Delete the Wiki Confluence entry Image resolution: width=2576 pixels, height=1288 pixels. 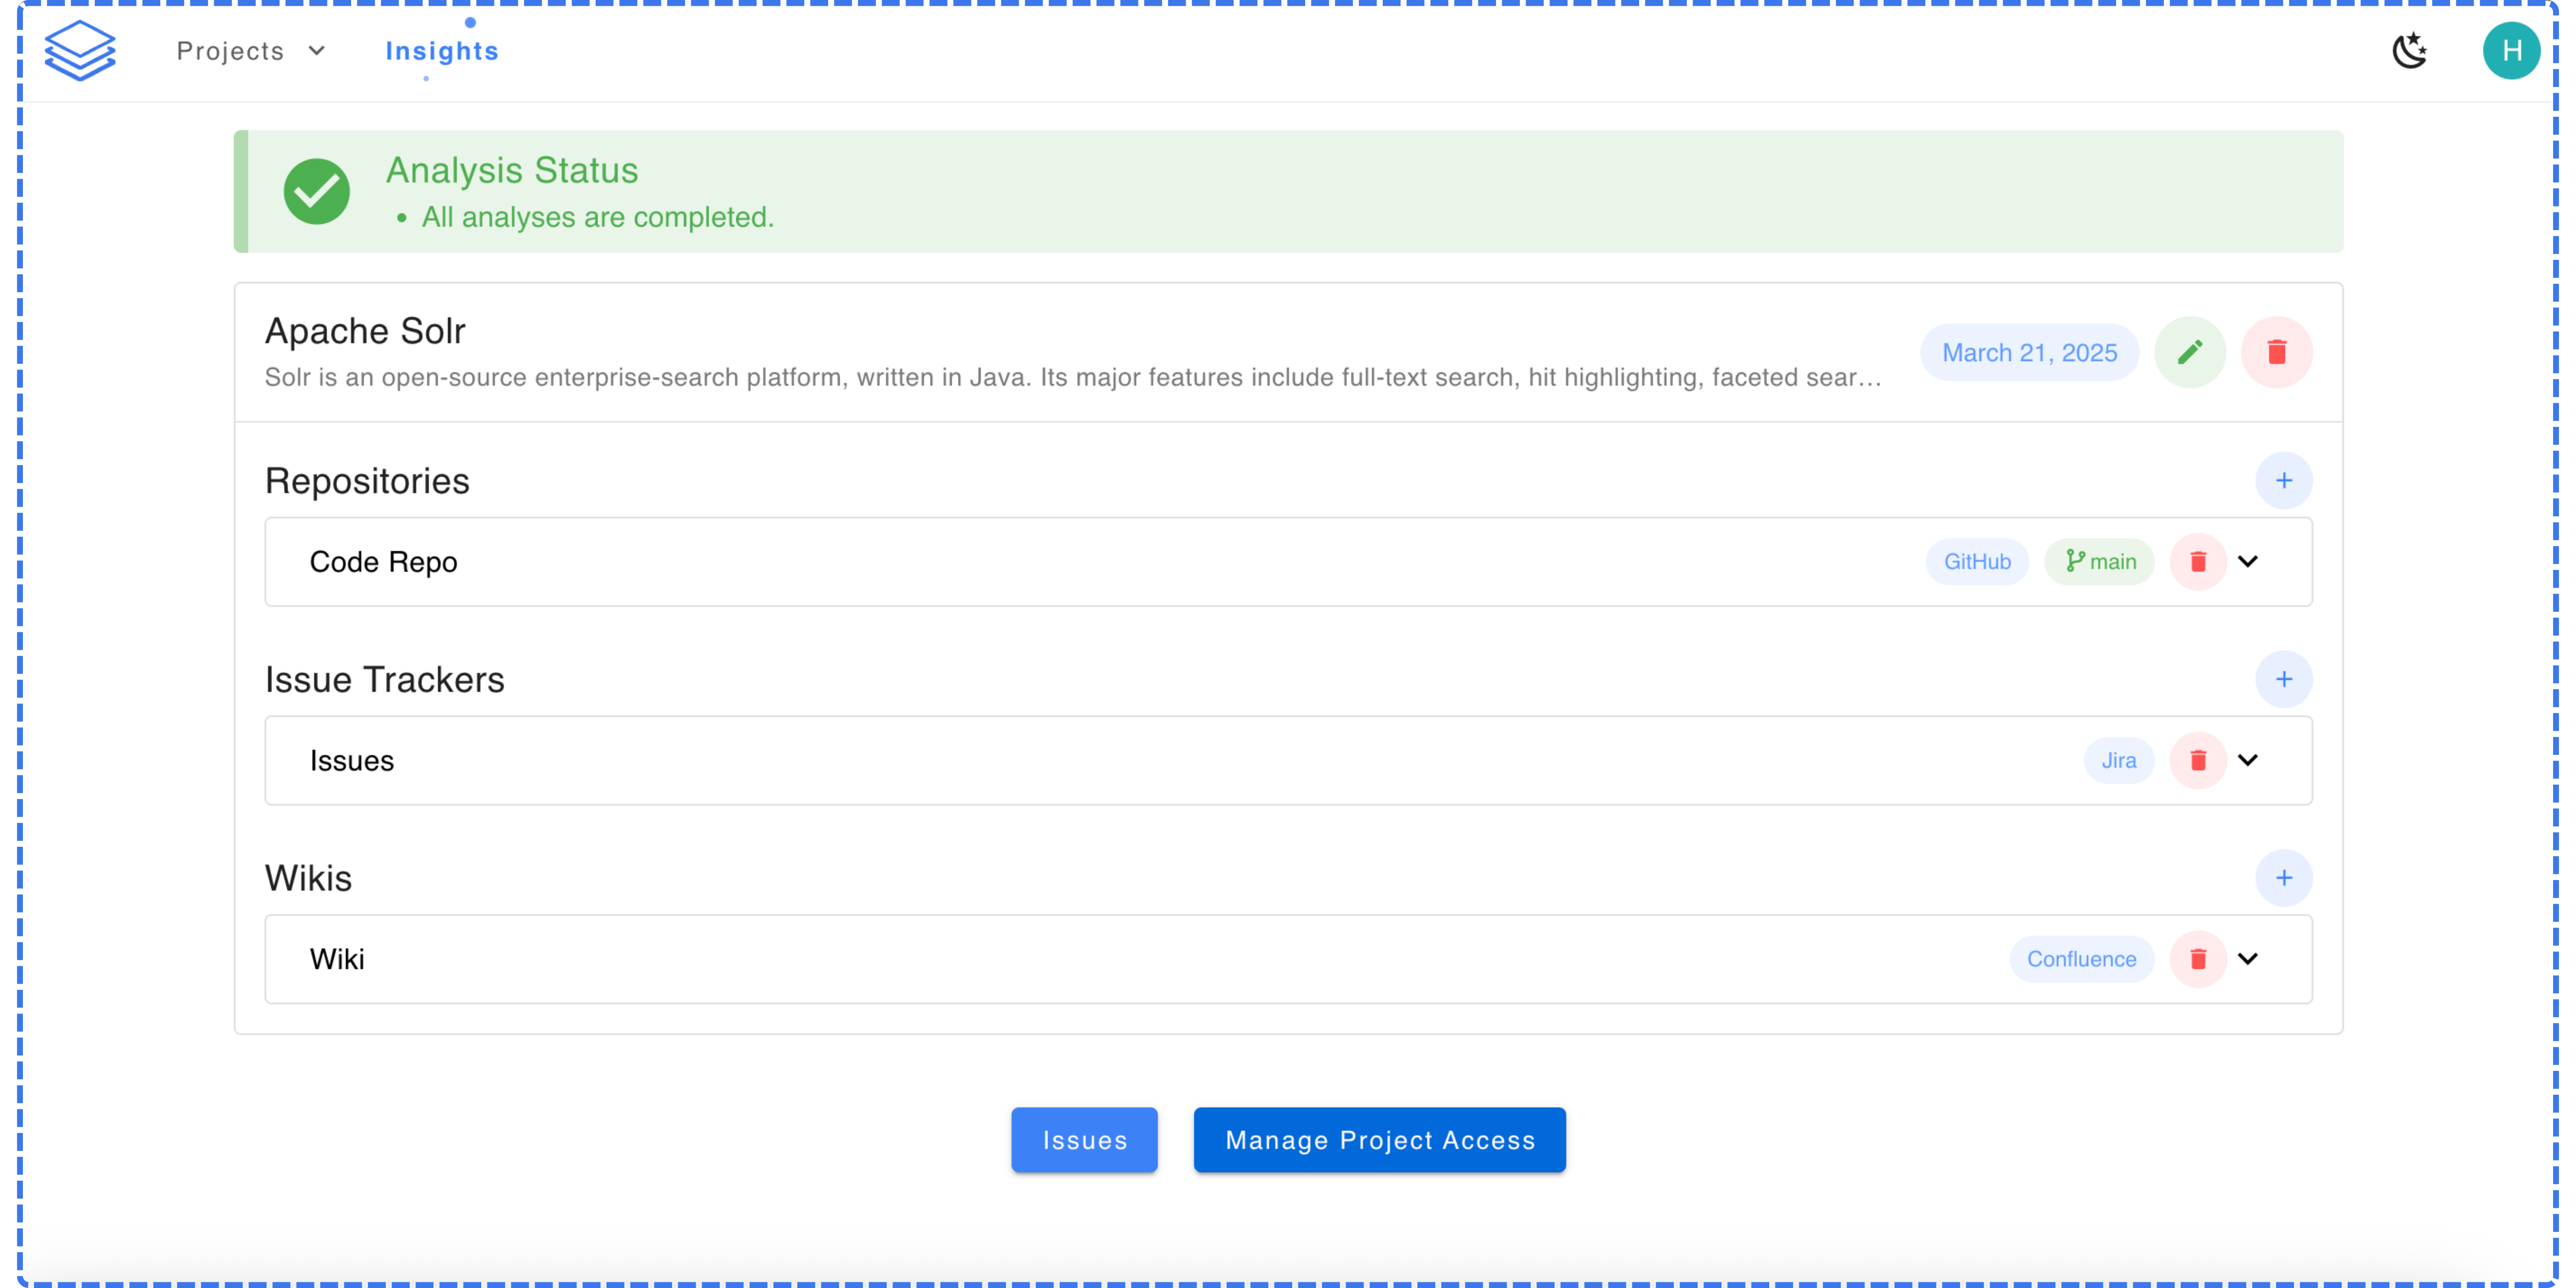pyautogui.click(x=2197, y=959)
